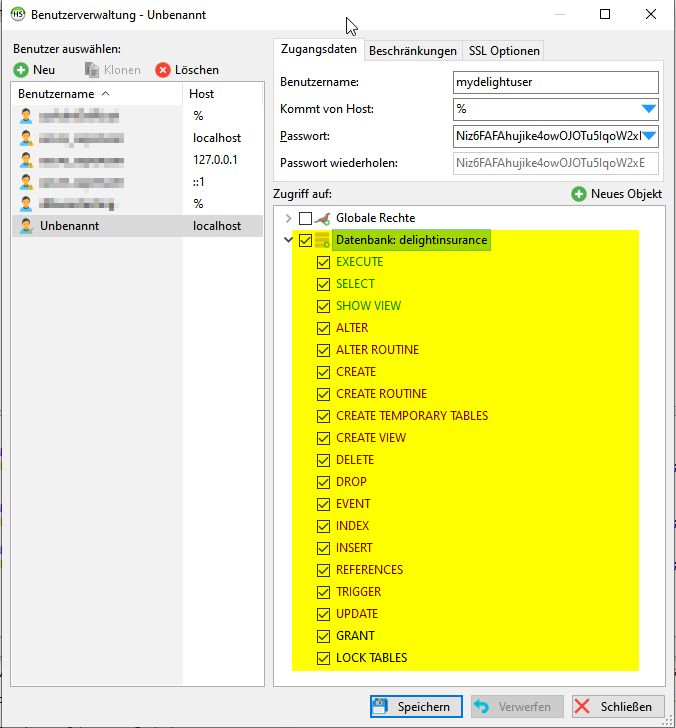Click the red Löschen delete icon
The height and width of the screenshot is (728, 676).
pyautogui.click(x=163, y=70)
